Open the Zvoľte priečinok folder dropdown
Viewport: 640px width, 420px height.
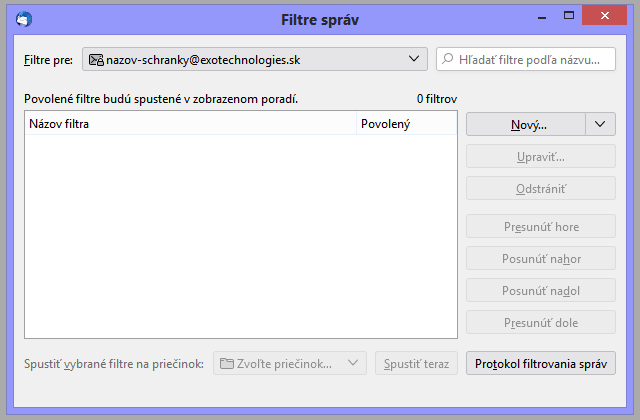(290, 363)
